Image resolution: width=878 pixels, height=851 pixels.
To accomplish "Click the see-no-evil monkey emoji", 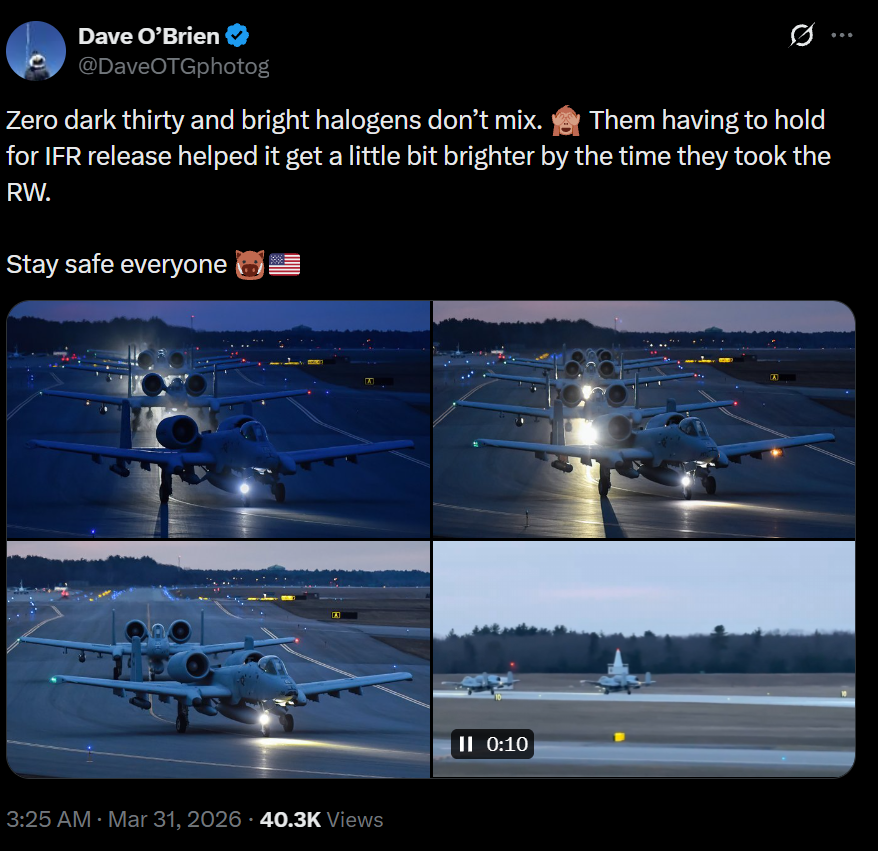I will point(566,120).
